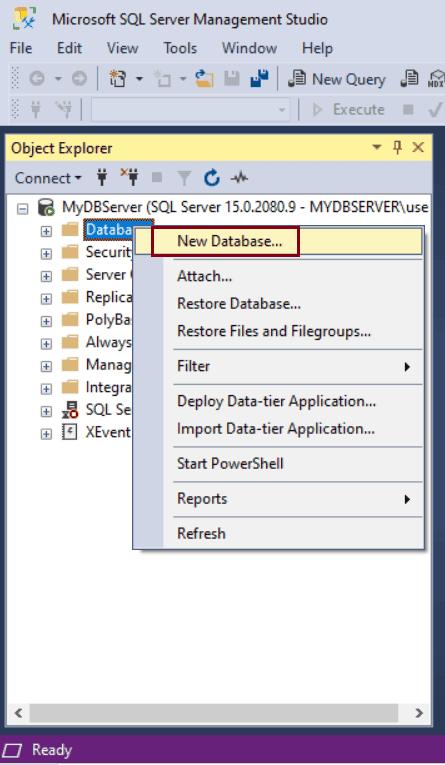Expand the Integration Services folder node
This screenshot has height=765, width=445.
[46, 389]
